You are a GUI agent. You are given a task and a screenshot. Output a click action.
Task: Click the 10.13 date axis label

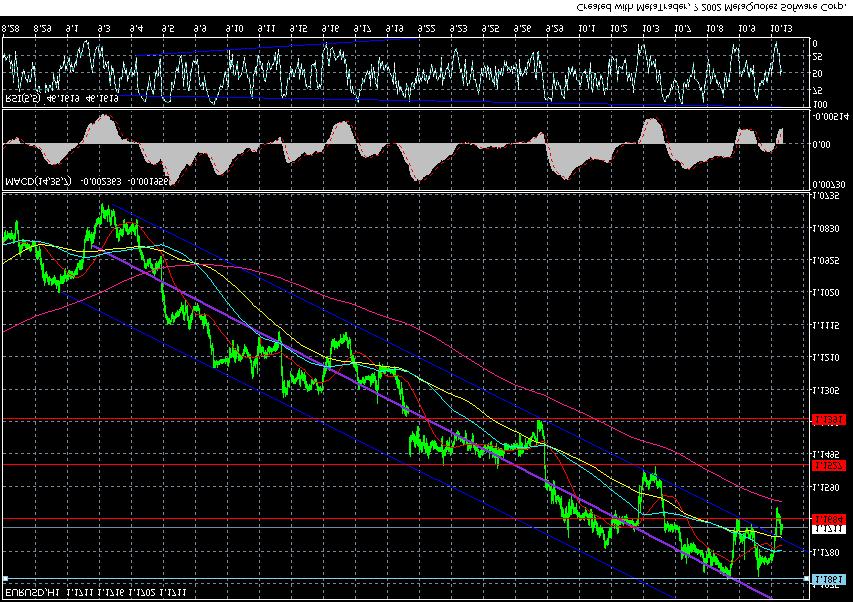(782, 28)
